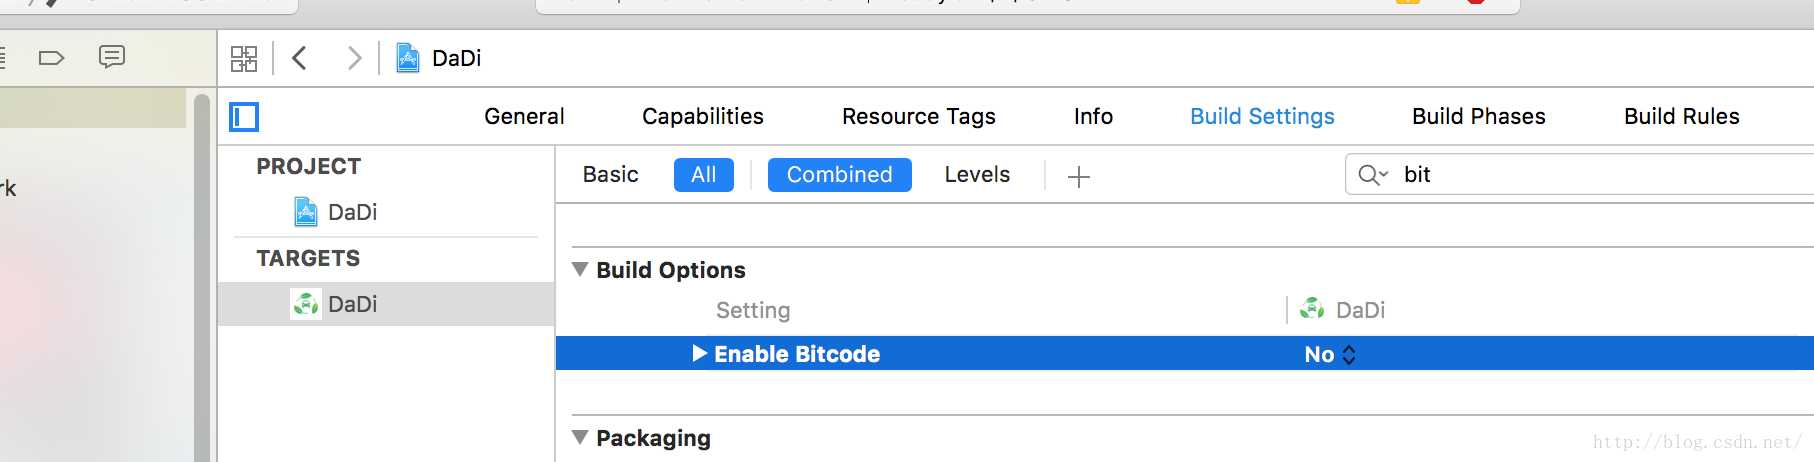Select the All settings filter
The height and width of the screenshot is (462, 1814).
point(703,175)
